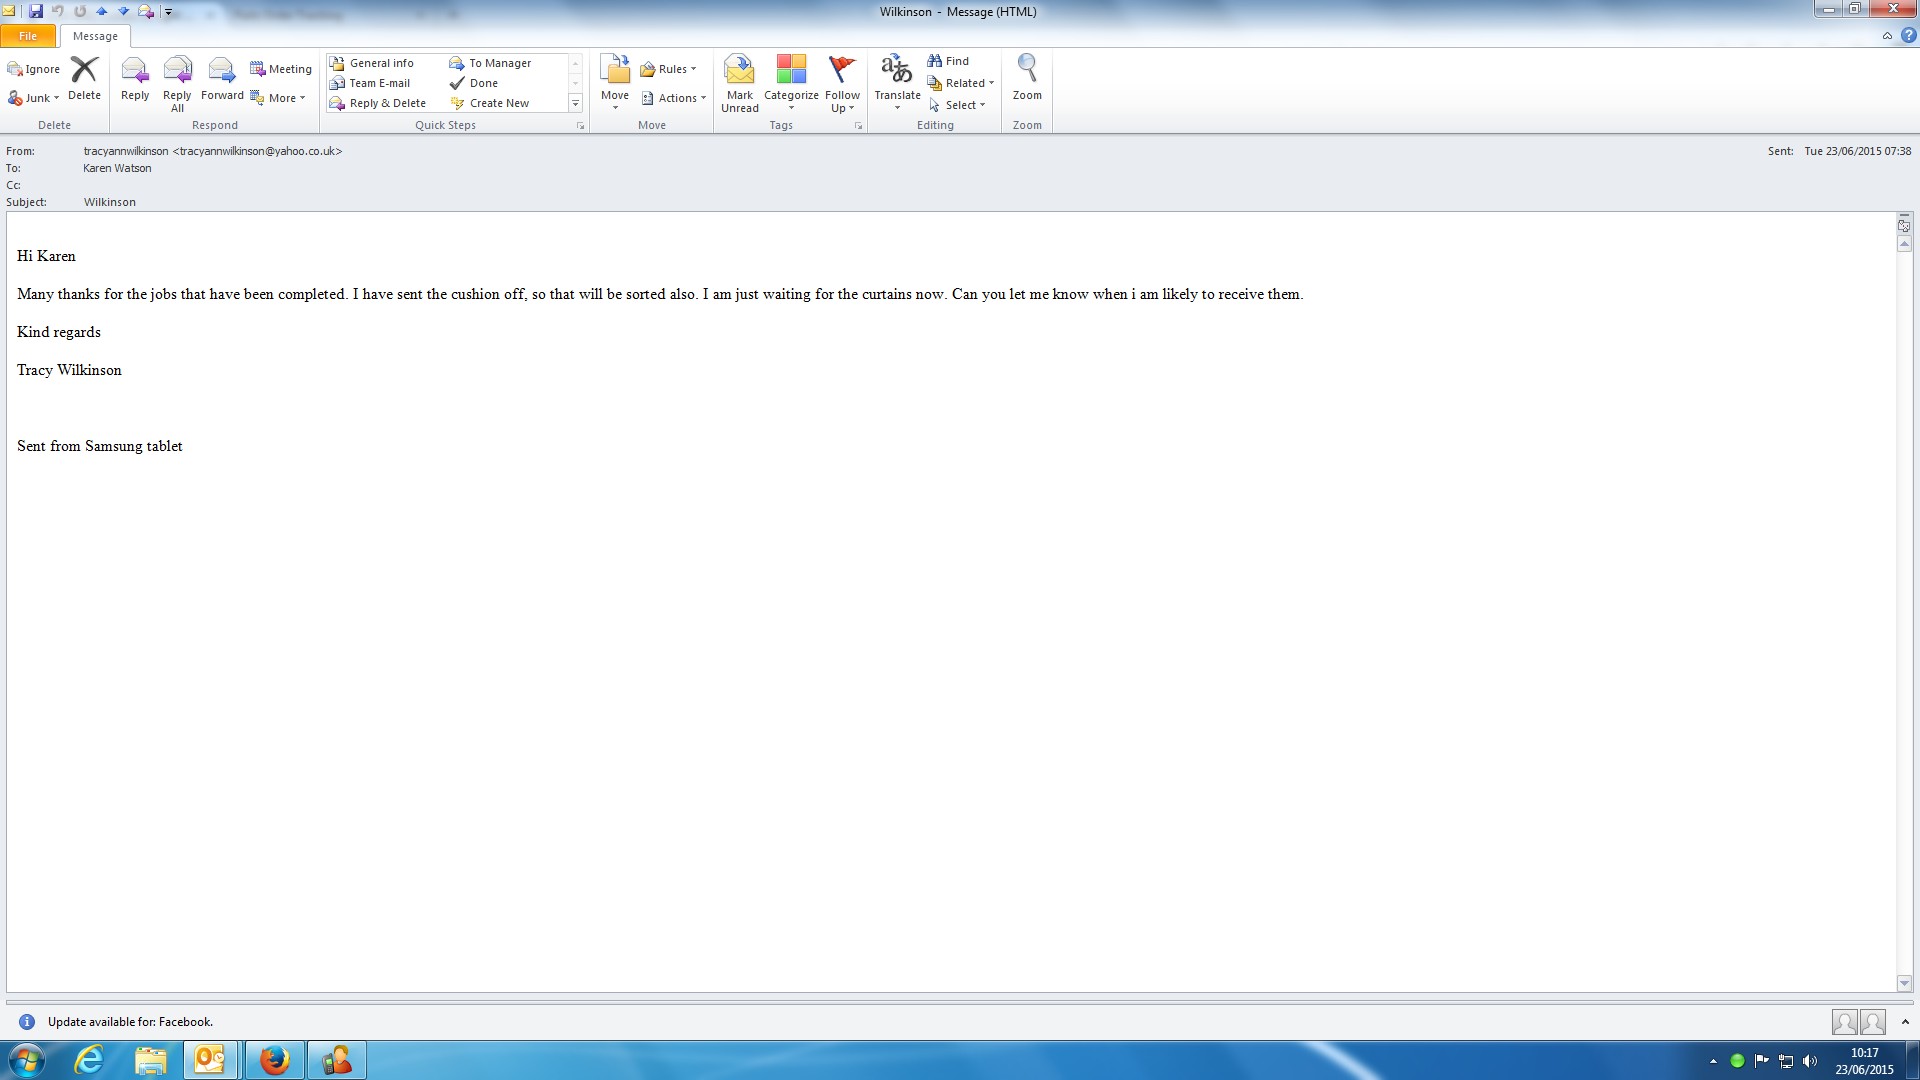This screenshot has width=1920, height=1080.
Task: Toggle the people pane expand arrow
Action: [x=1905, y=1022]
